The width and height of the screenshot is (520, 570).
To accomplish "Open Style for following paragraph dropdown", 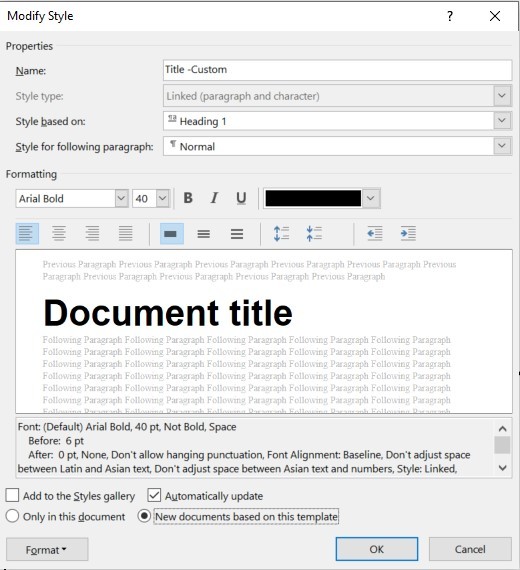I will (502, 146).
